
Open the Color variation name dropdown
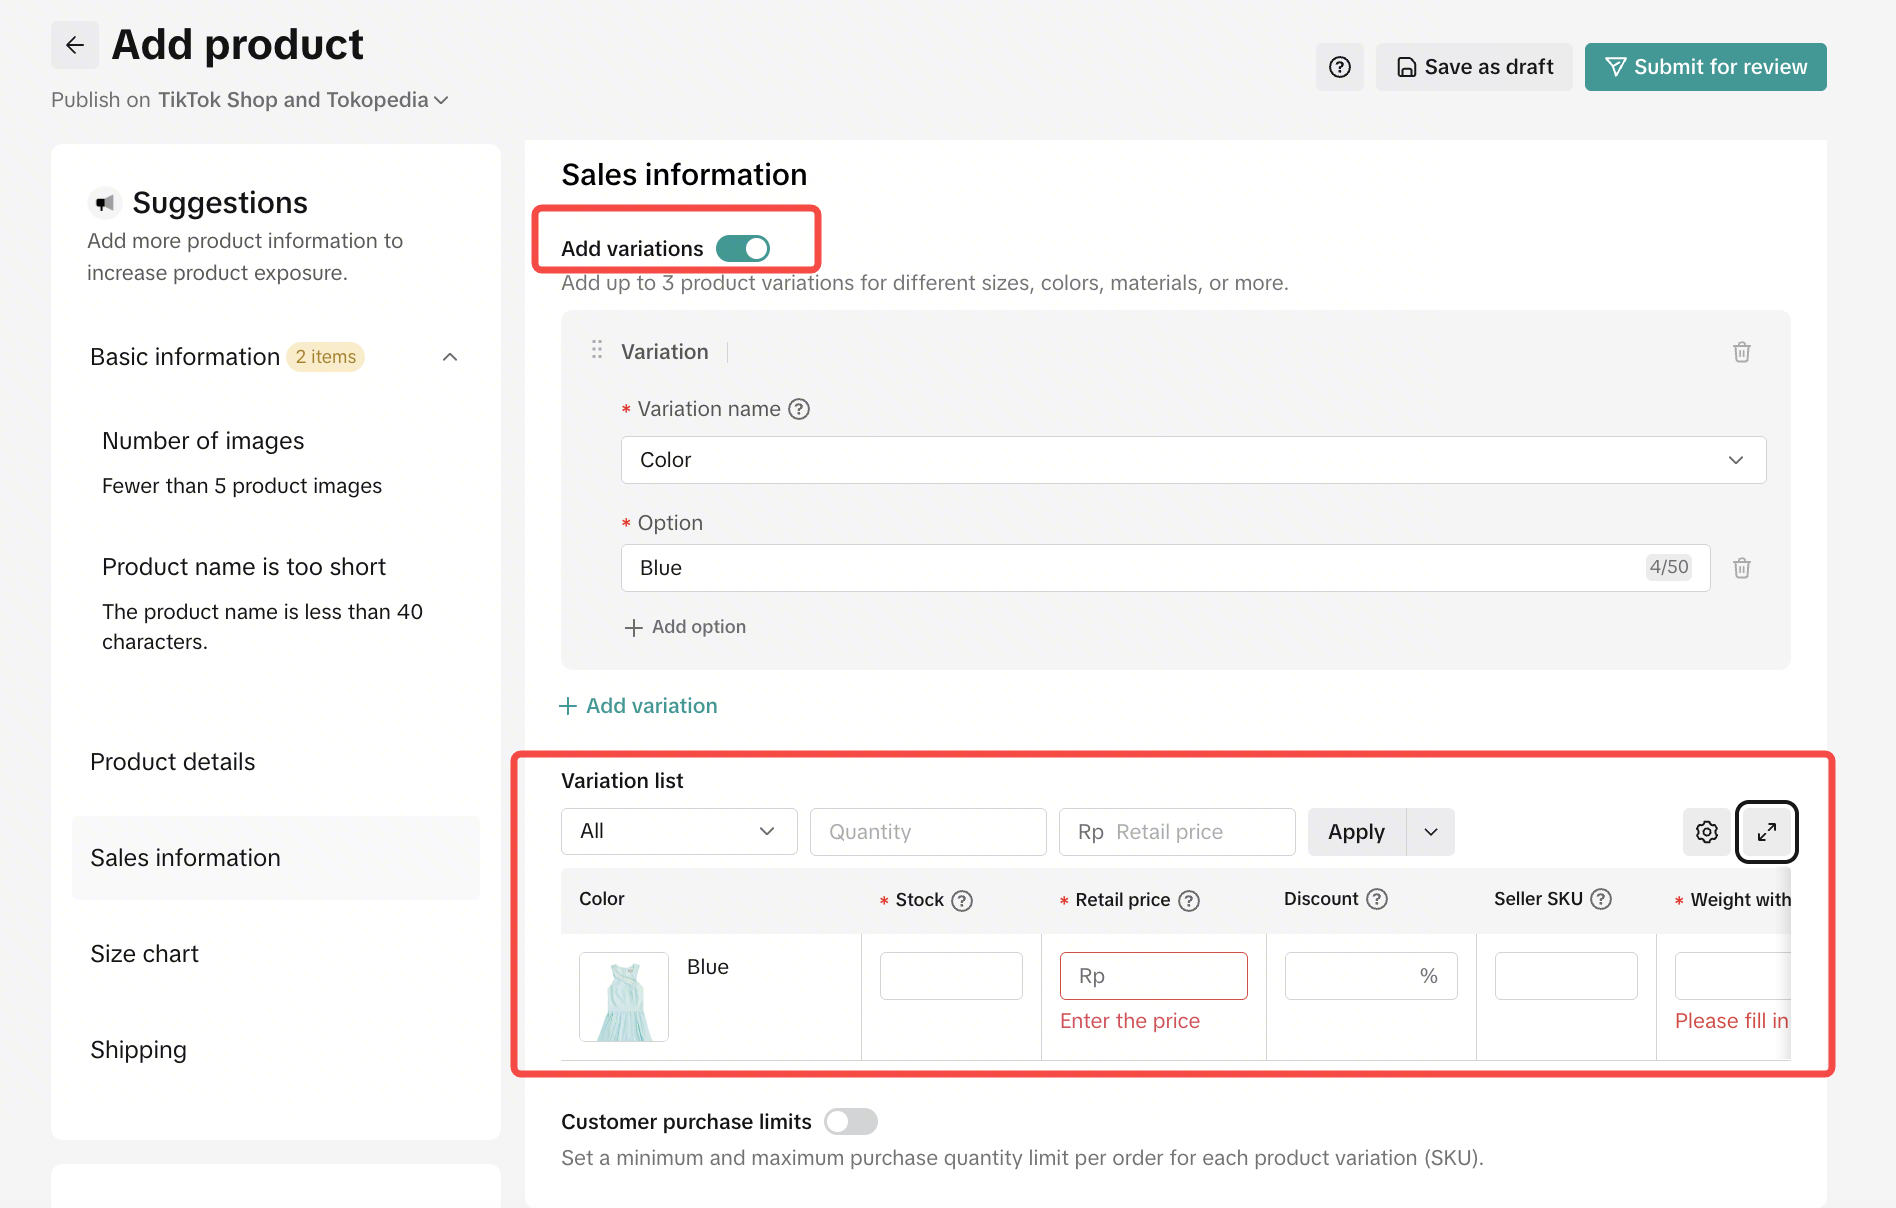(1193, 460)
